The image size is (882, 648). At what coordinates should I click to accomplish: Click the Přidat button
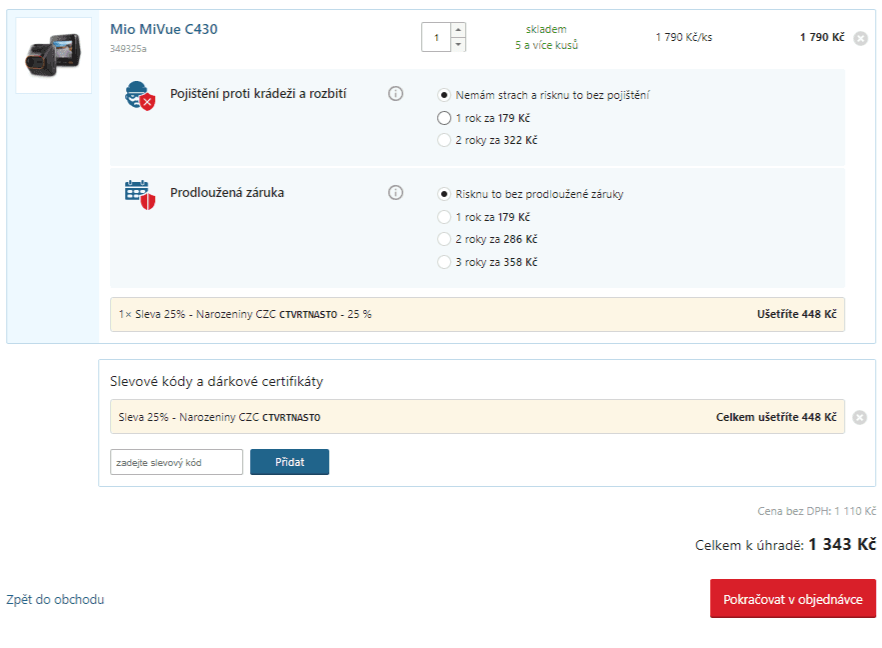point(290,462)
